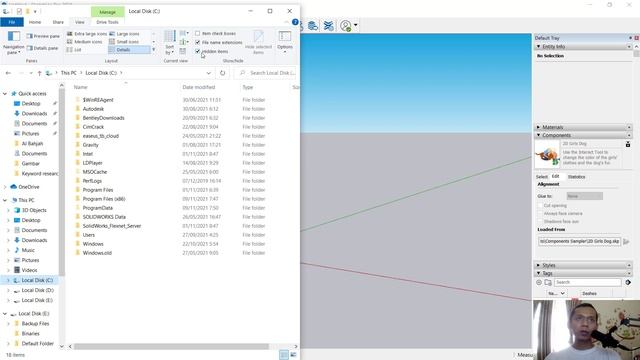Click the Options button in ribbon
This screenshot has height=360, width=640.
284,42
